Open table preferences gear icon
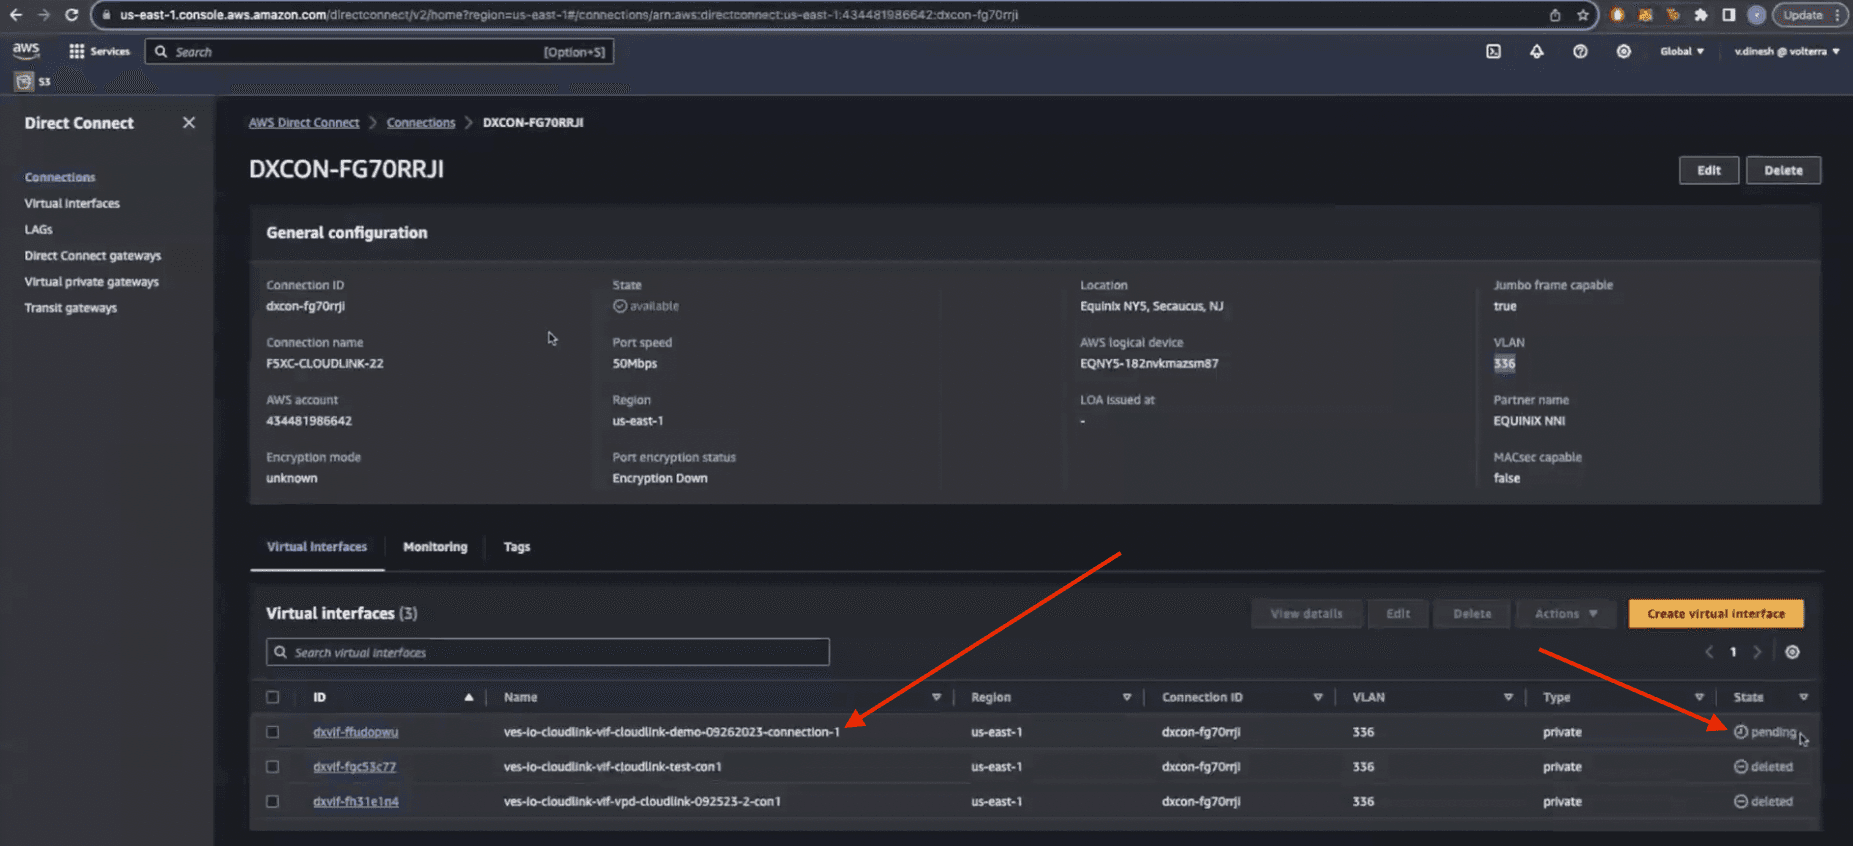Image resolution: width=1853 pixels, height=846 pixels. click(x=1792, y=652)
